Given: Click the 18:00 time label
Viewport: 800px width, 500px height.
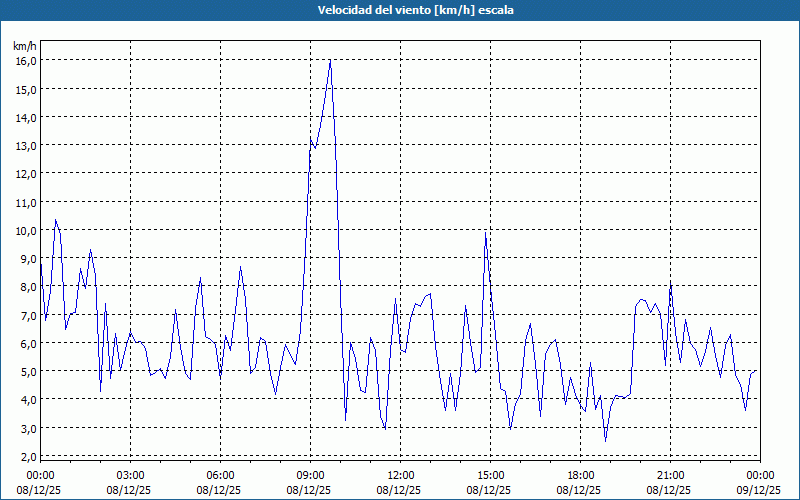Looking at the screenshot, I should pos(580,475).
